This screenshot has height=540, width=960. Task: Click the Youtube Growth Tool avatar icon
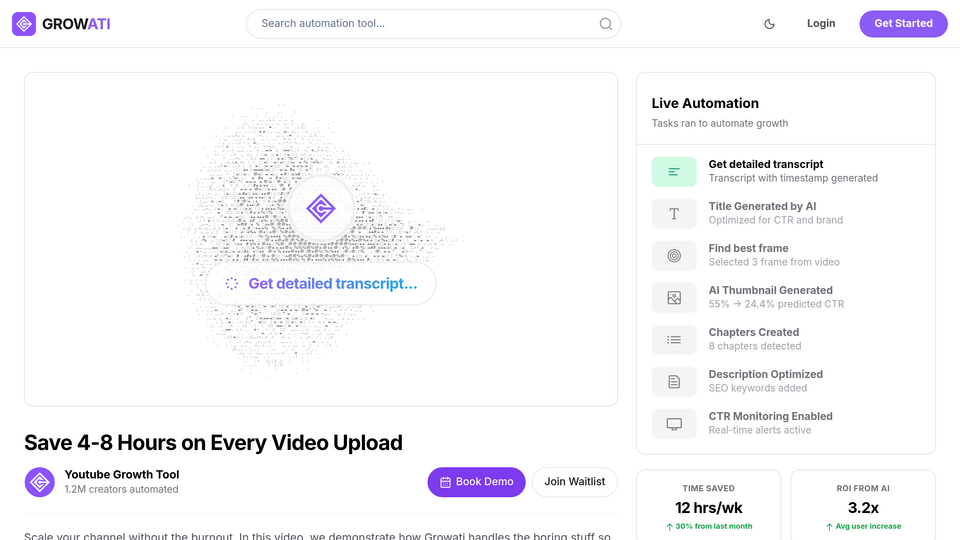(40, 482)
